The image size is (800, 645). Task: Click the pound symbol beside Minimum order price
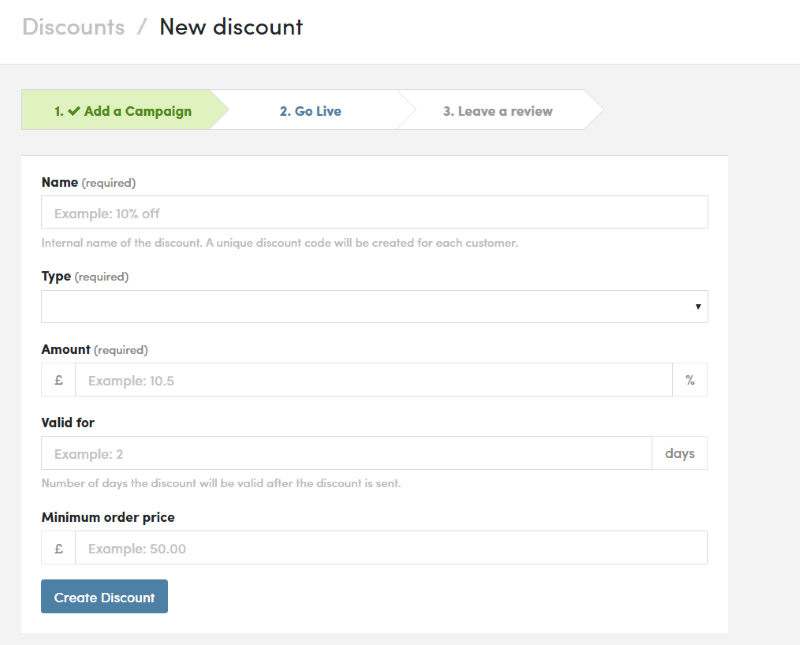coord(58,548)
